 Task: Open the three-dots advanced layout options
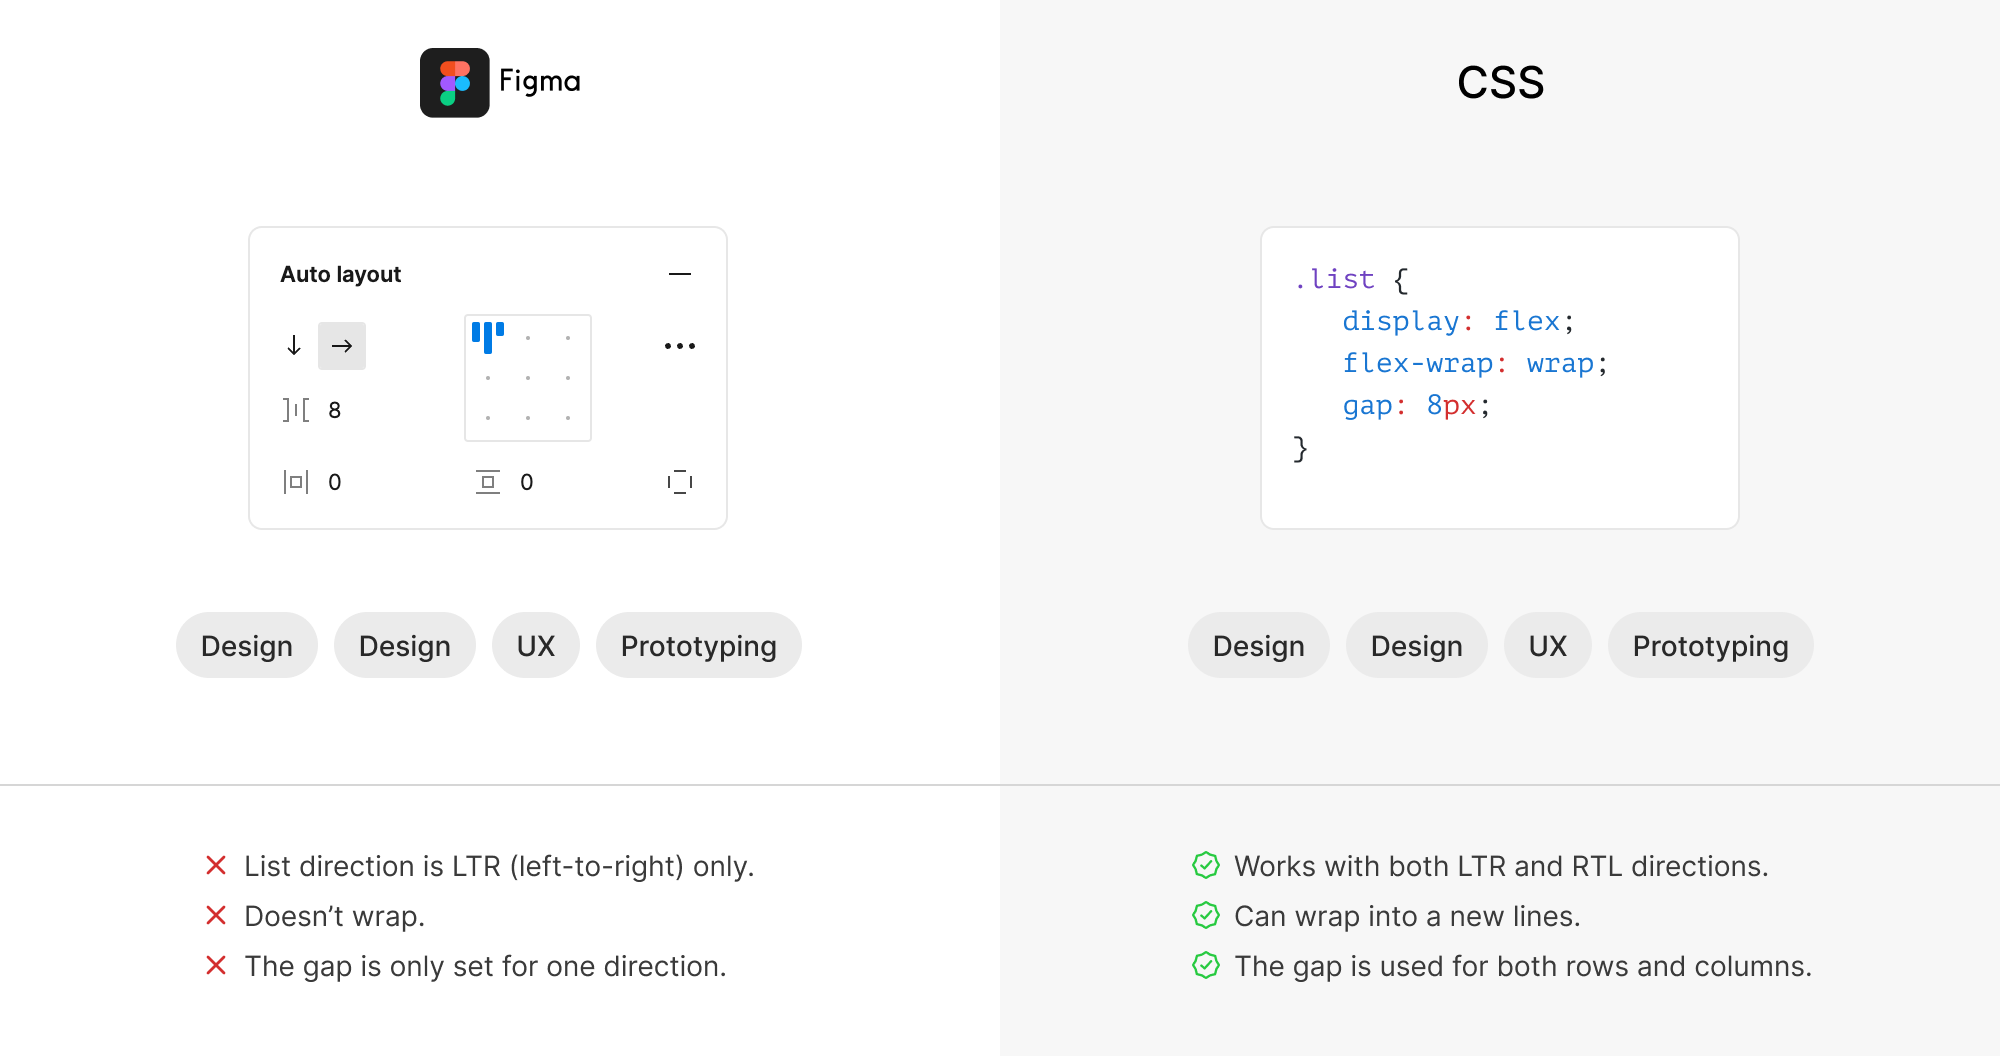[680, 346]
